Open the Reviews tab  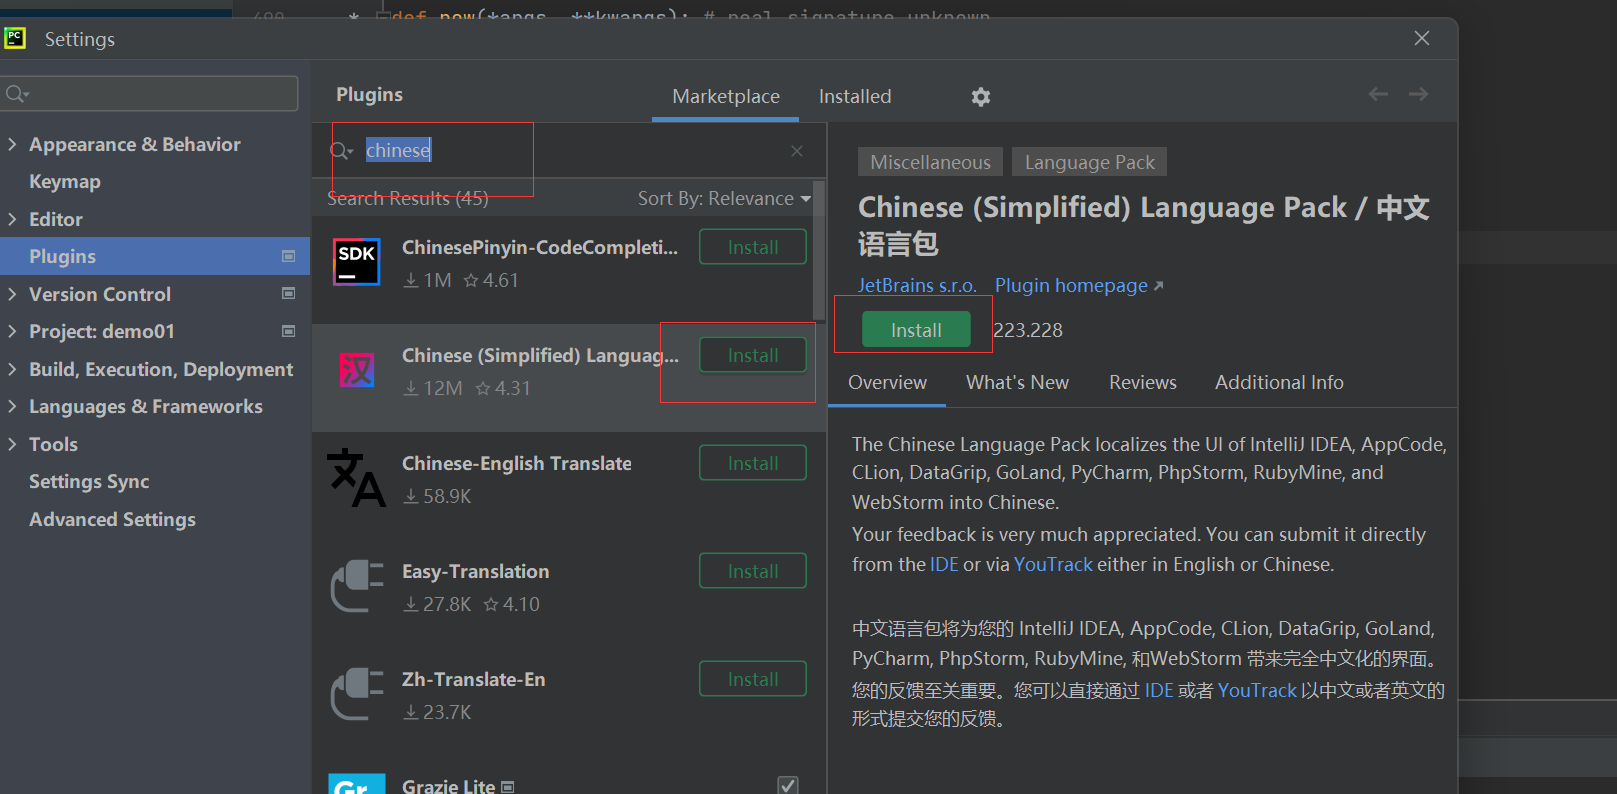(x=1143, y=382)
